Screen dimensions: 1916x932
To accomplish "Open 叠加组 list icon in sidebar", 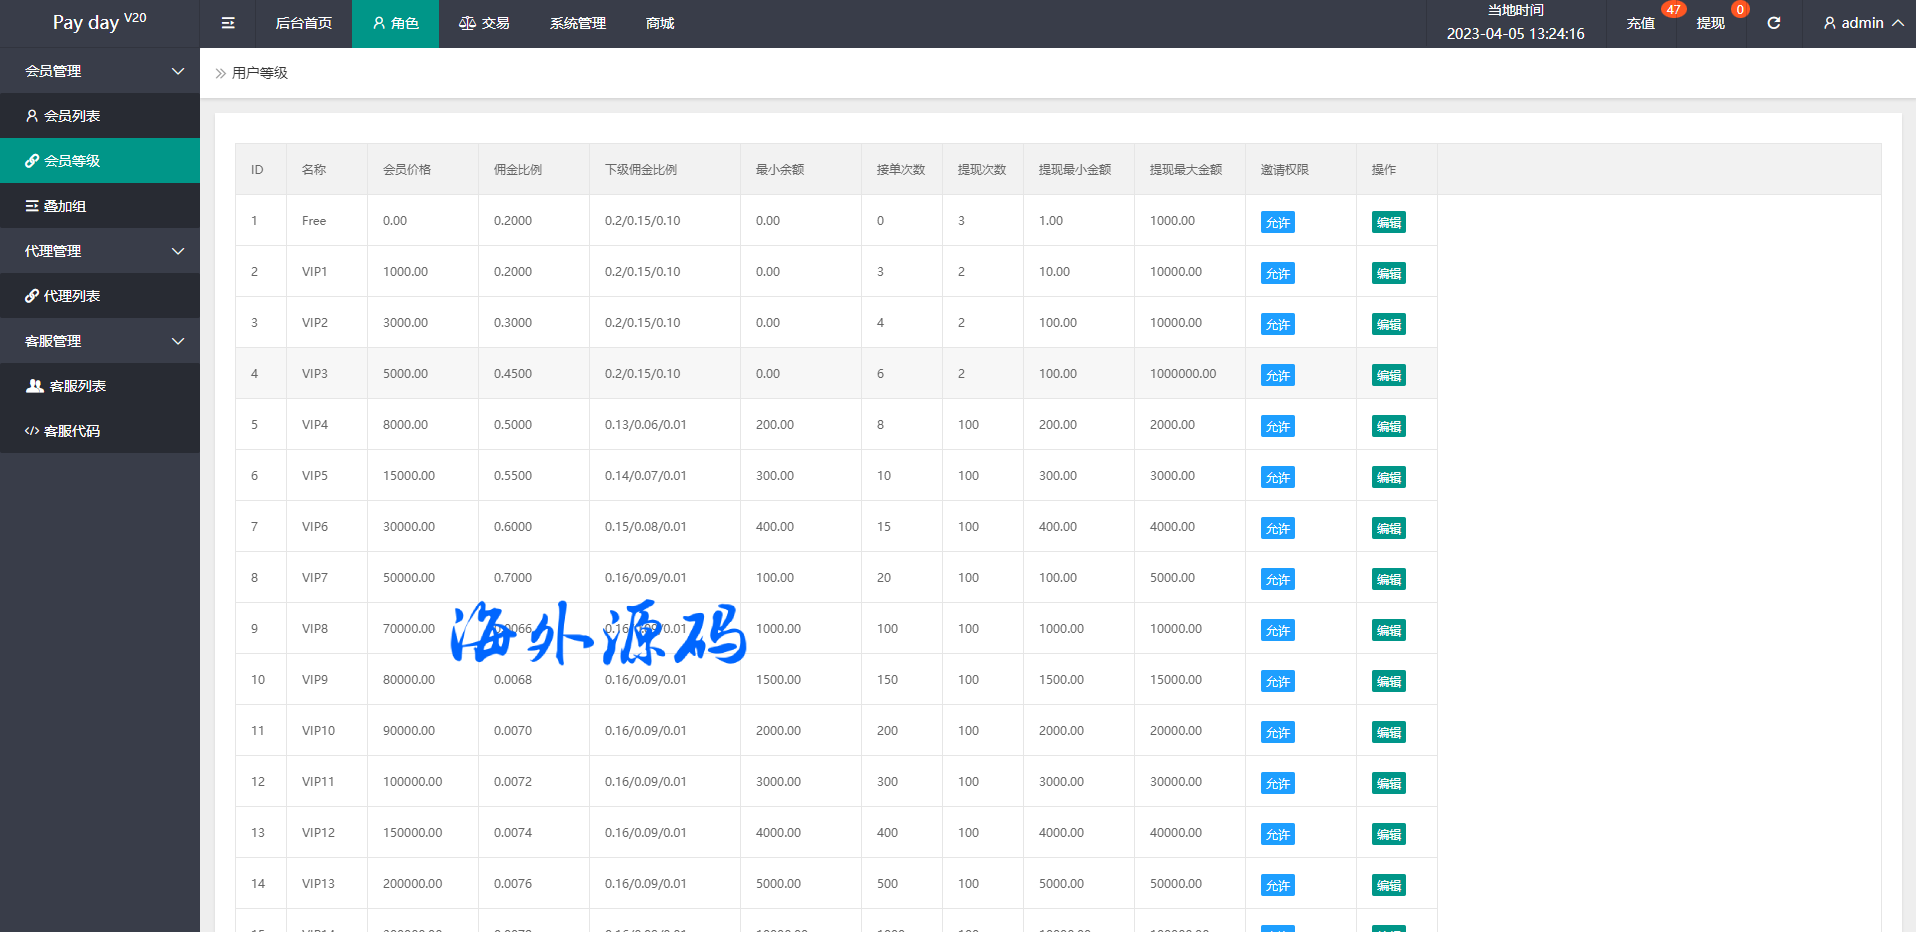I will [32, 206].
